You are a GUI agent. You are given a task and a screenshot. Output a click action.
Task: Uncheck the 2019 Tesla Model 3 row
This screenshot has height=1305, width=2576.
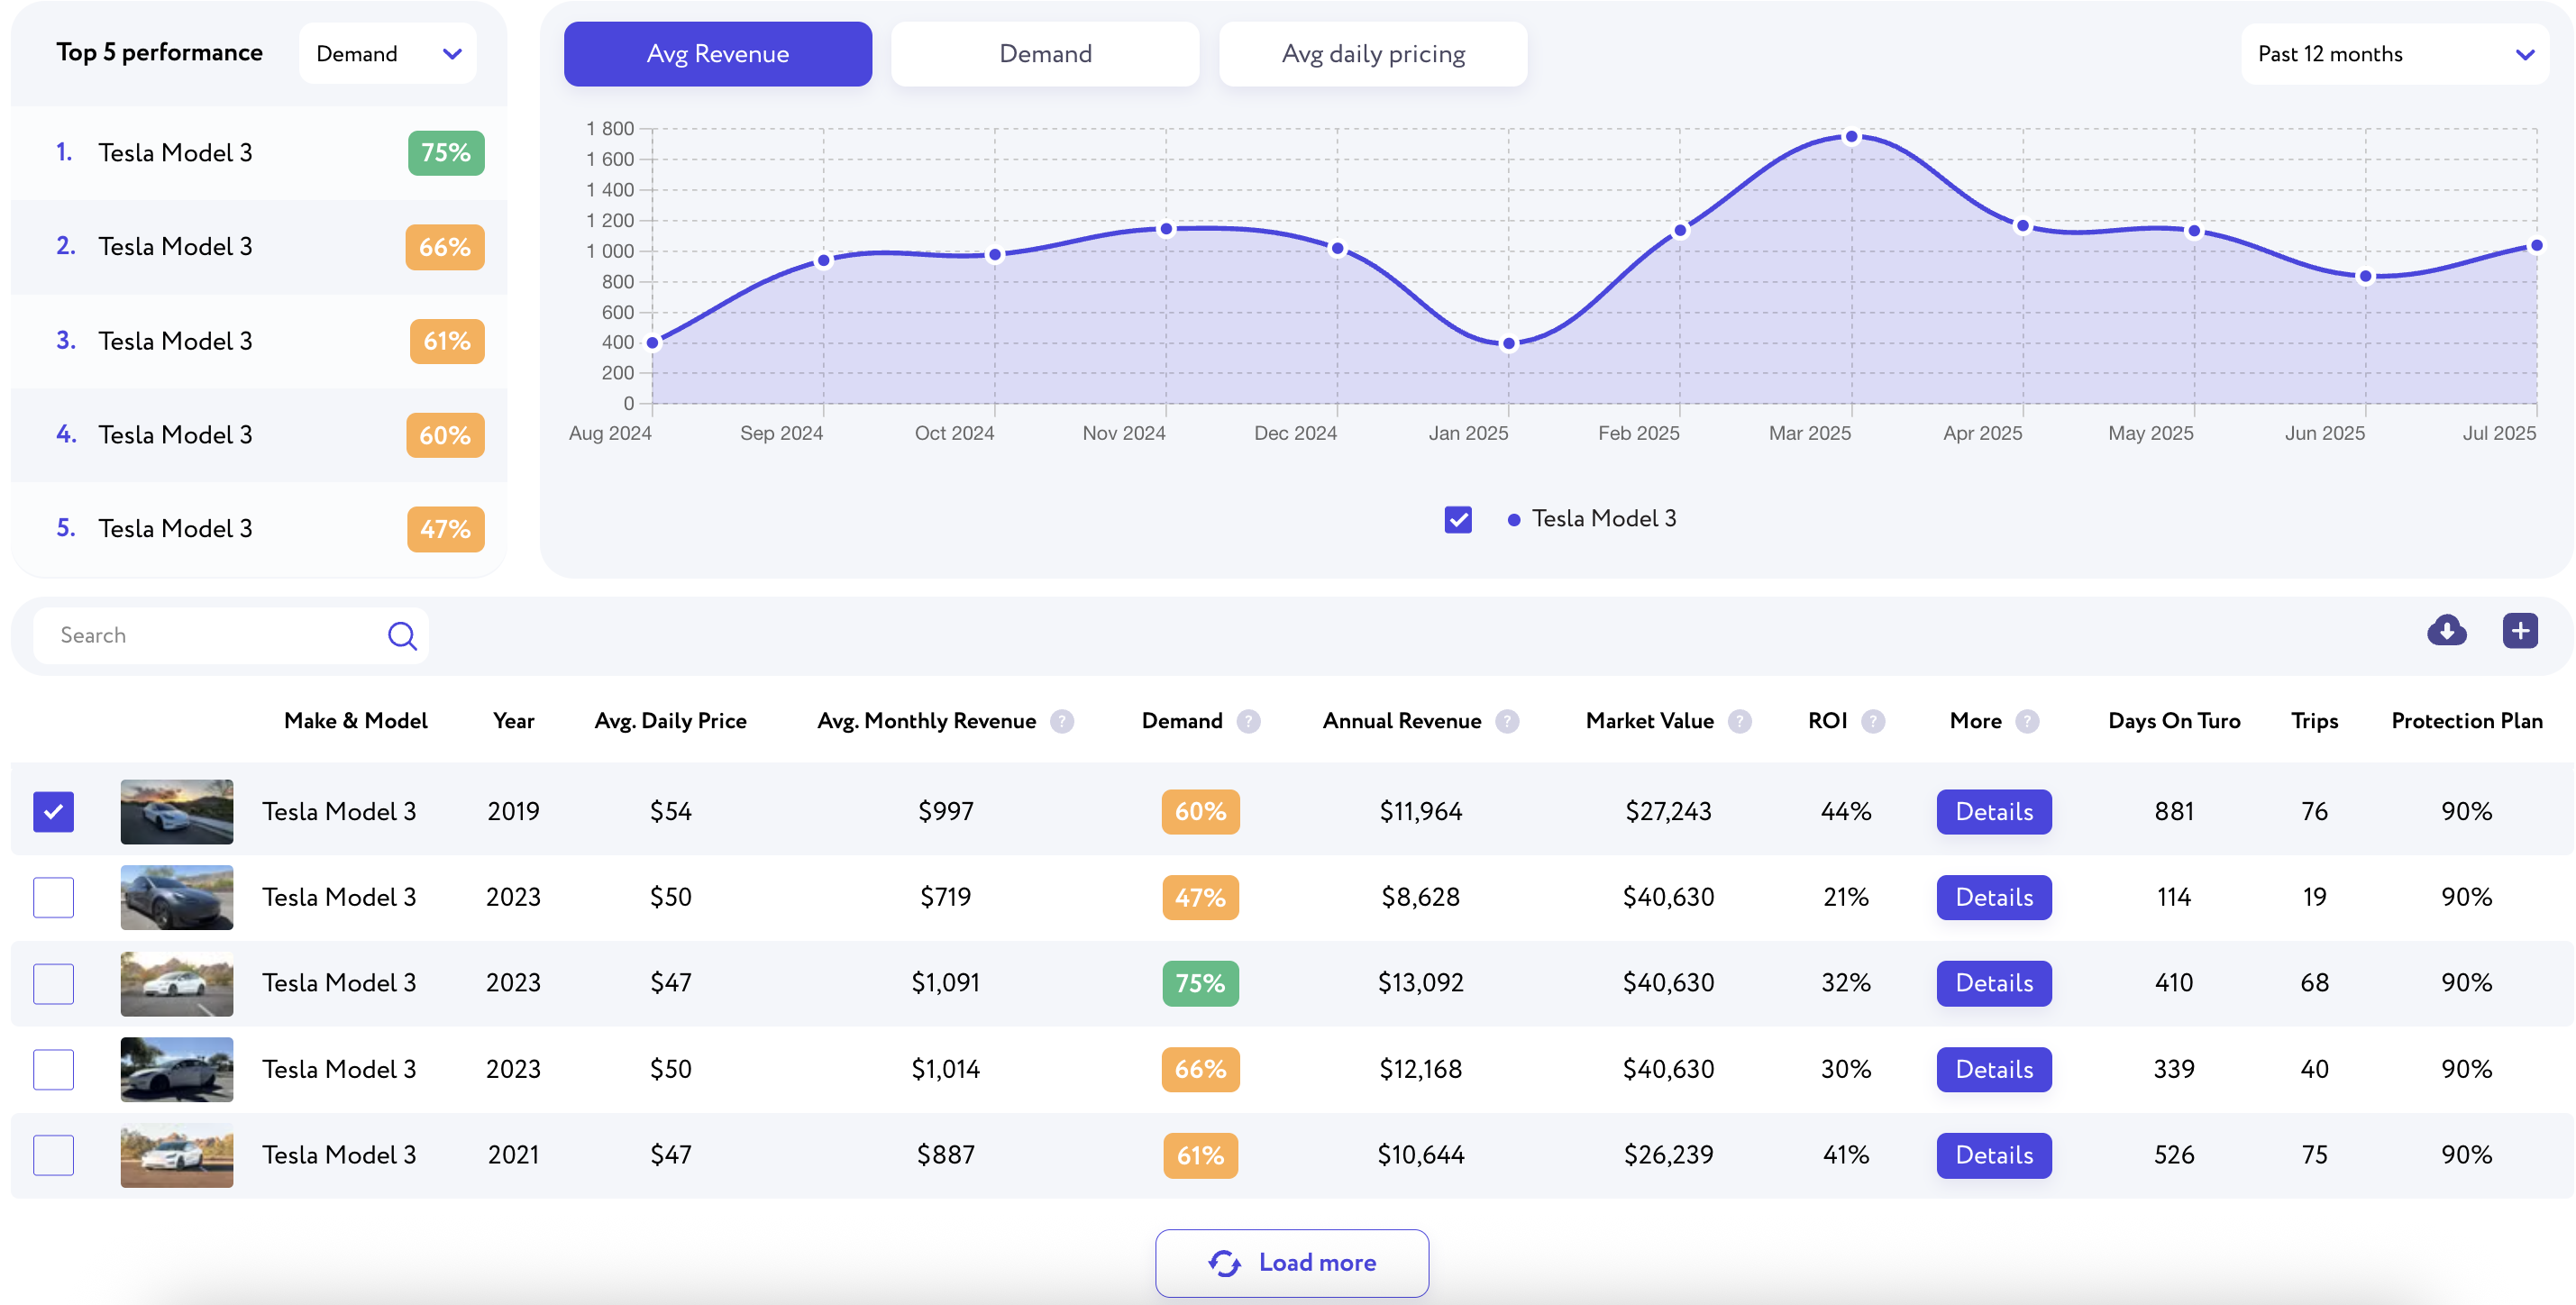(53, 812)
